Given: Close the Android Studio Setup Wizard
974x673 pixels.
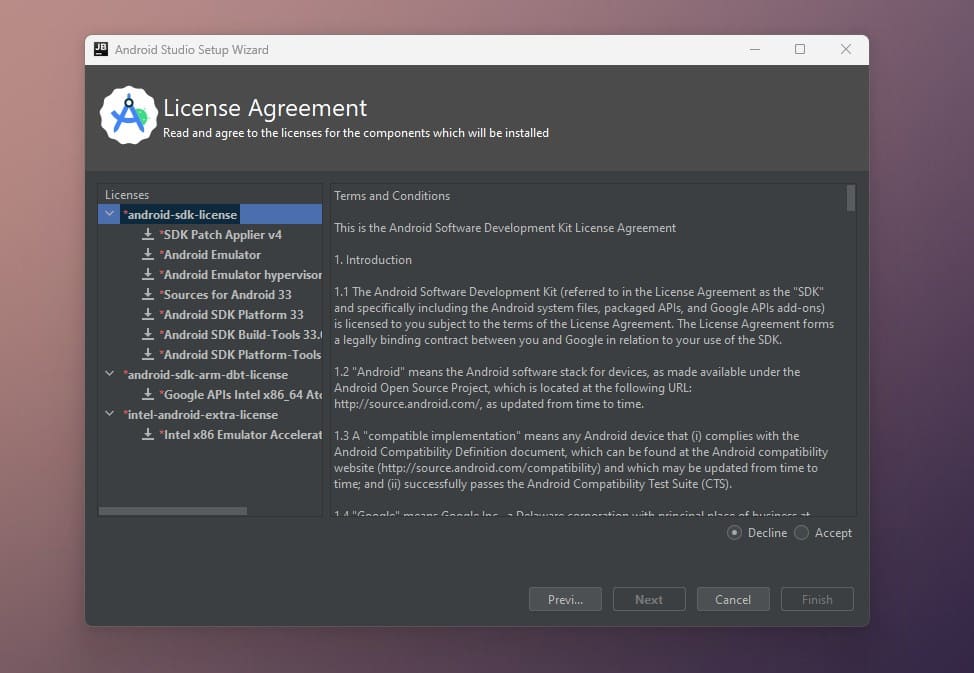Looking at the screenshot, I should click(x=845, y=49).
